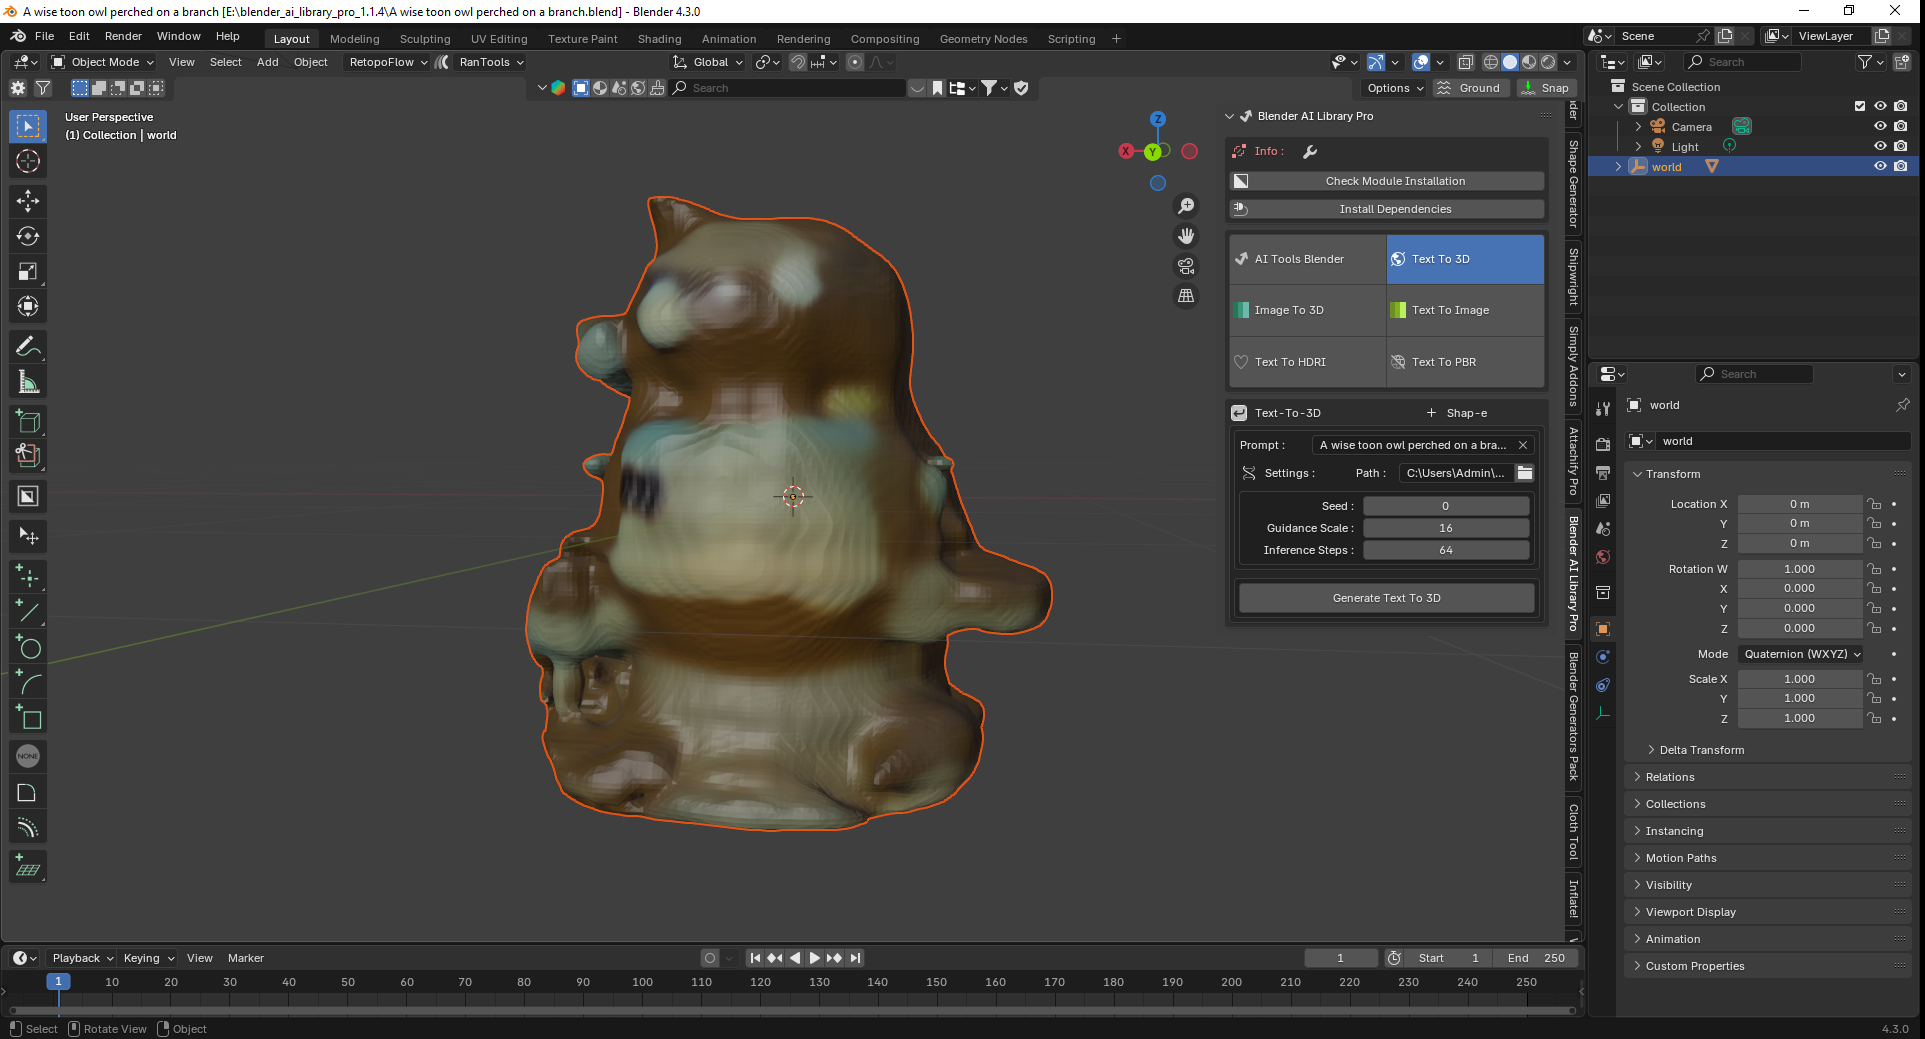Click Generate Text To 3D button
1925x1039 pixels.
(1386, 598)
